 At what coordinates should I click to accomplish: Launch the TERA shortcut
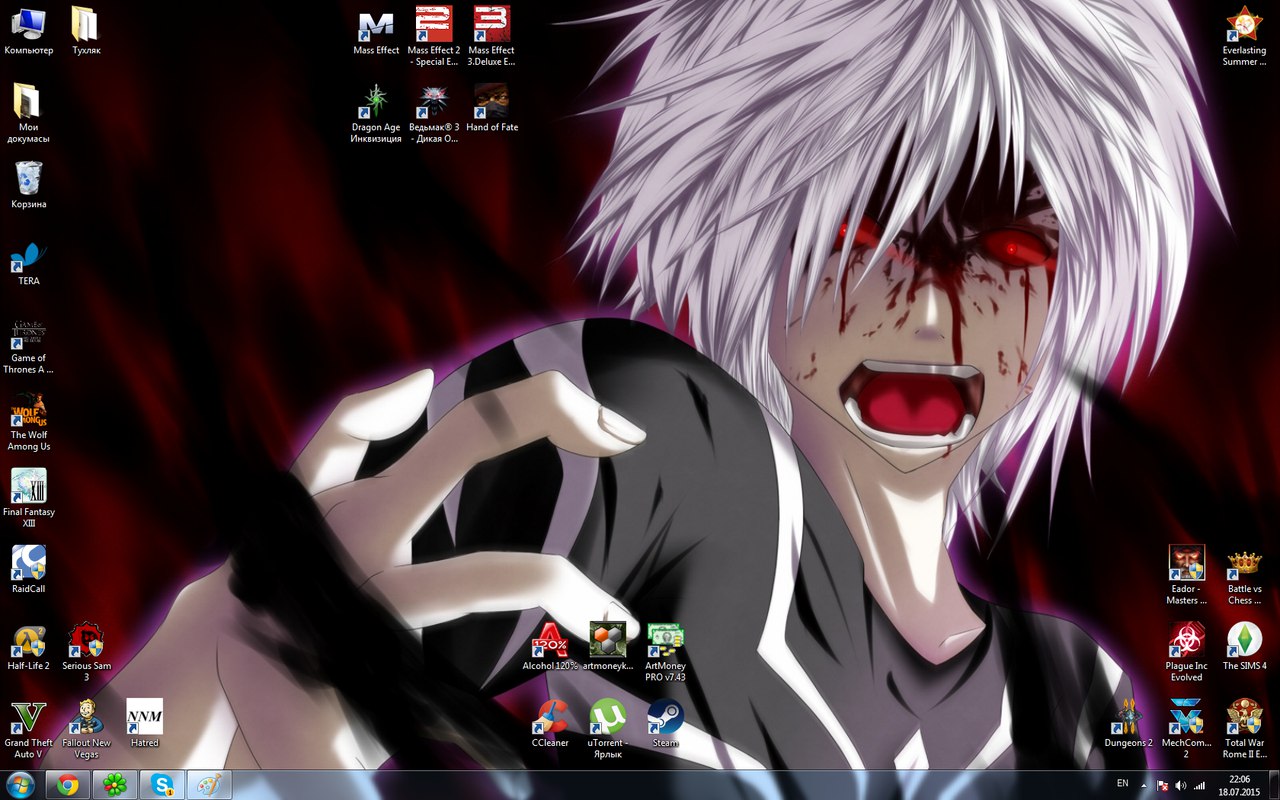[29, 262]
